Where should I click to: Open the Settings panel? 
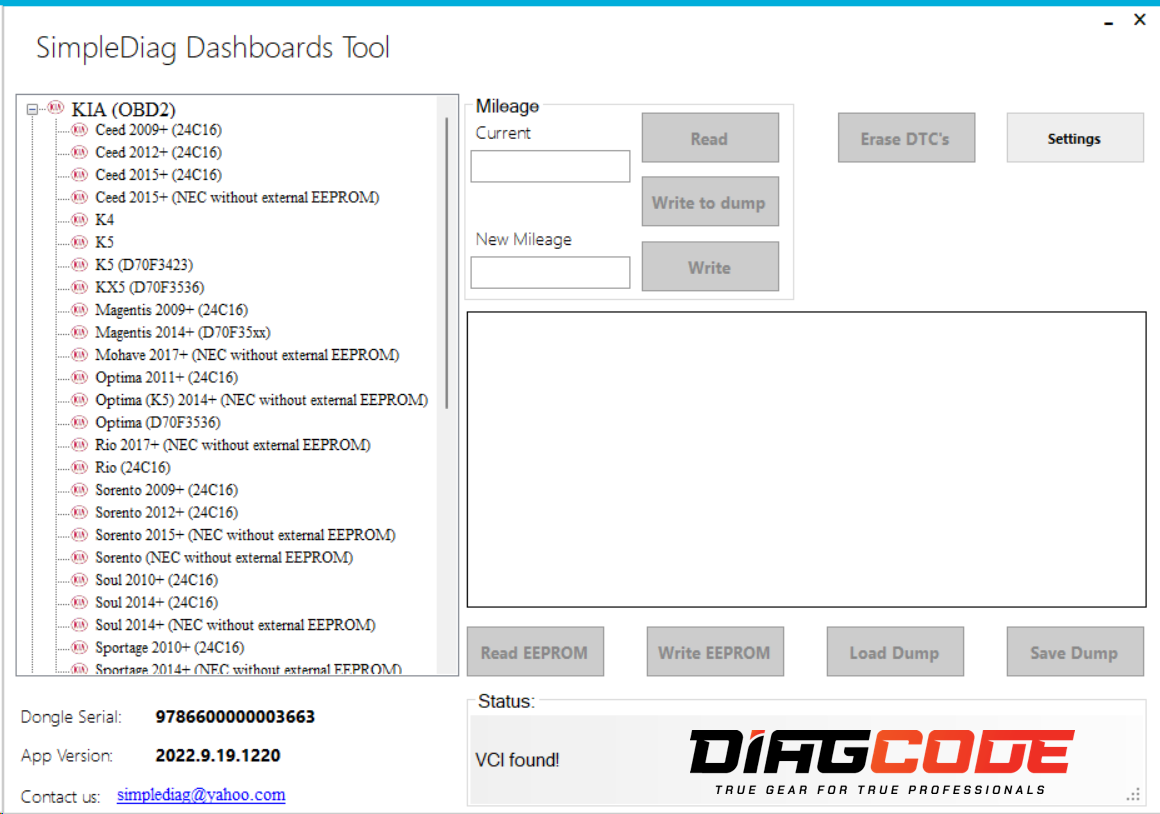point(1074,137)
